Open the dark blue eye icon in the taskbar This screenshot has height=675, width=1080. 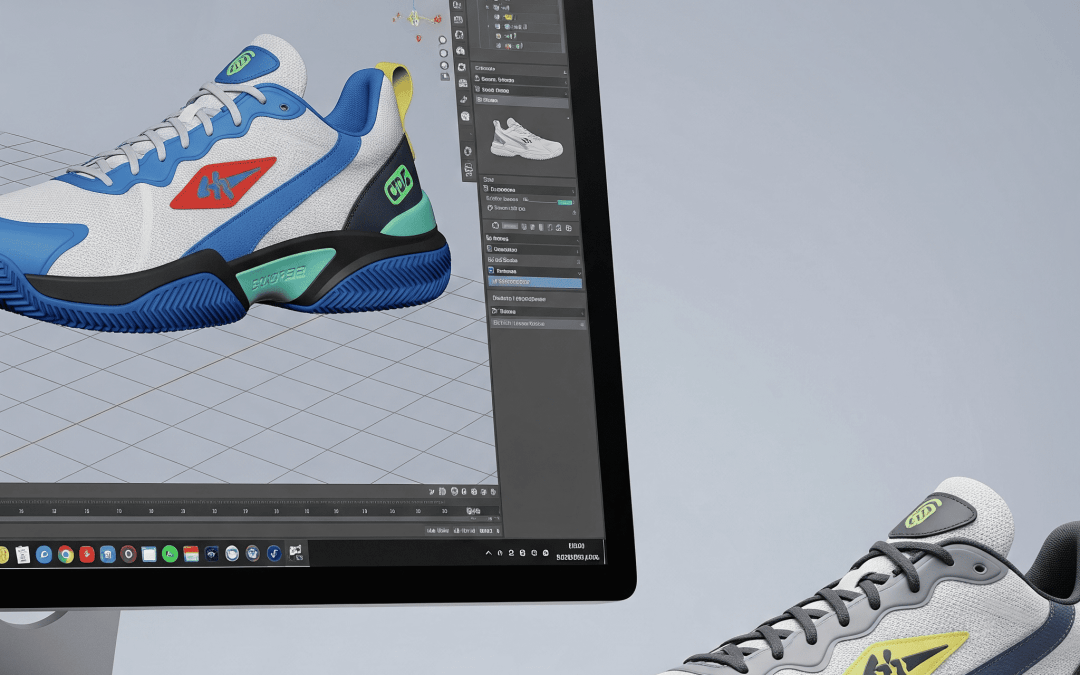click(211, 553)
